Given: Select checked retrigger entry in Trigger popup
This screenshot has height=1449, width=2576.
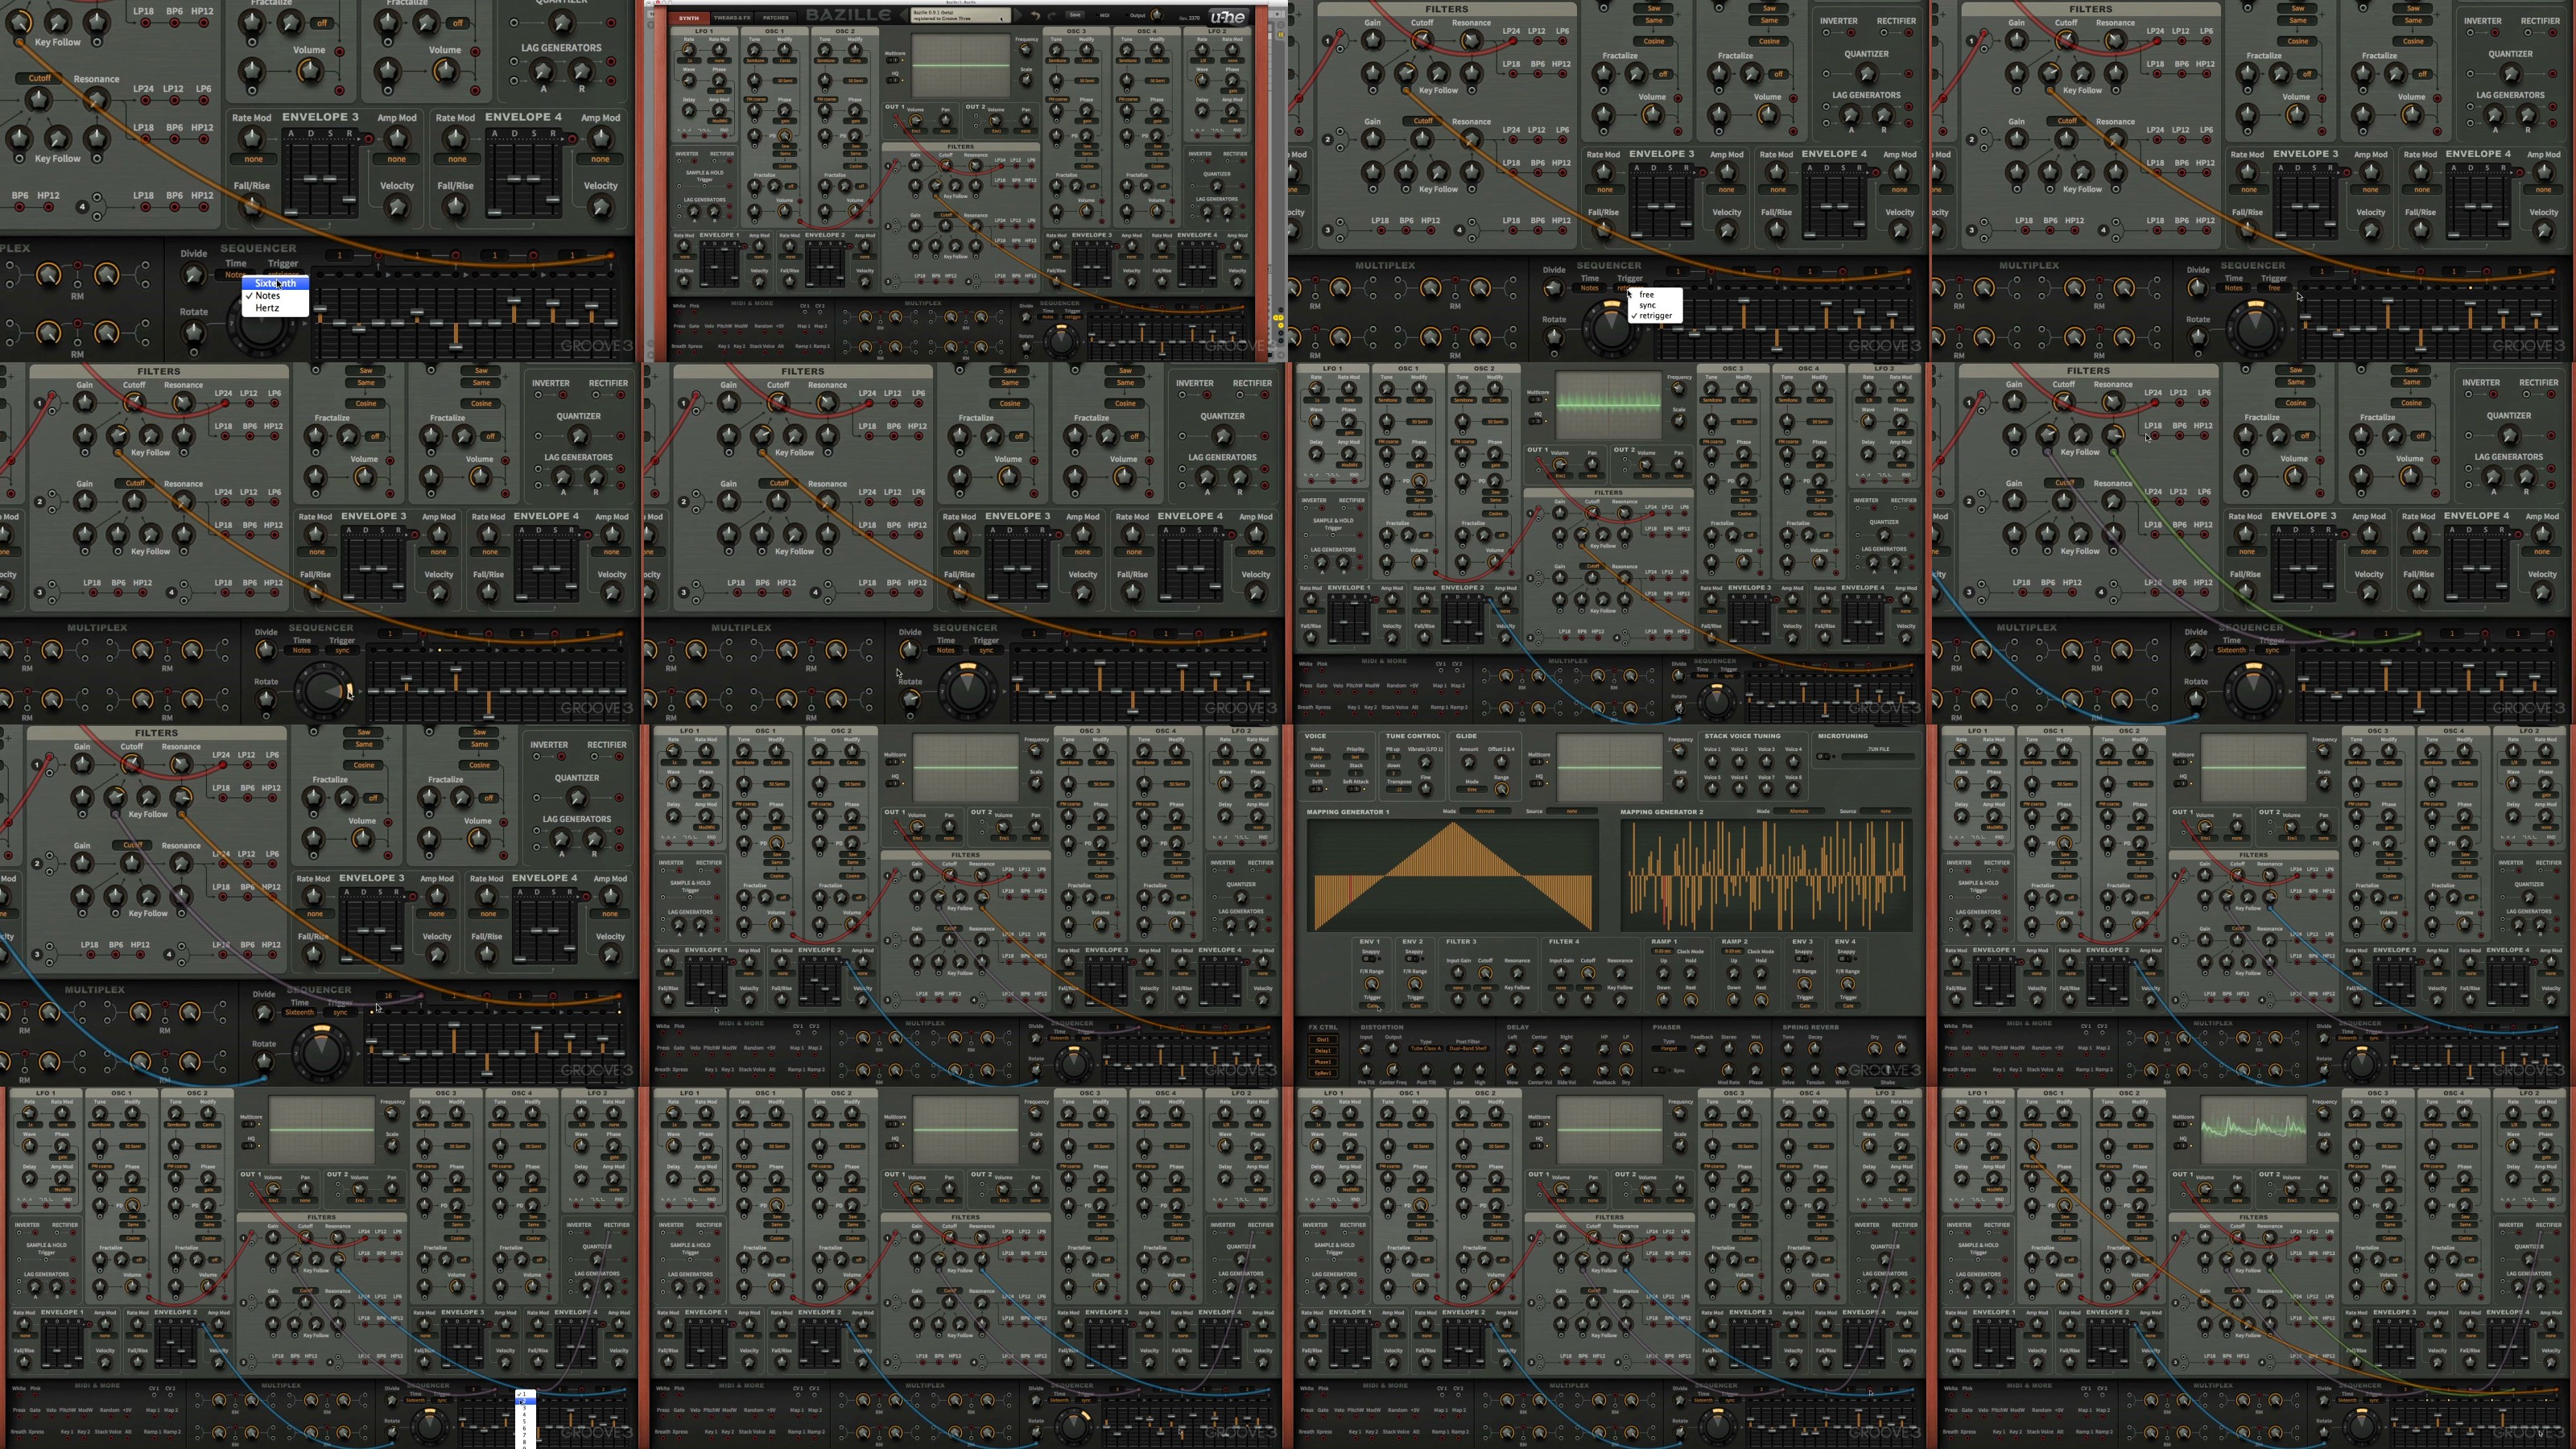Looking at the screenshot, I should 1655,316.
